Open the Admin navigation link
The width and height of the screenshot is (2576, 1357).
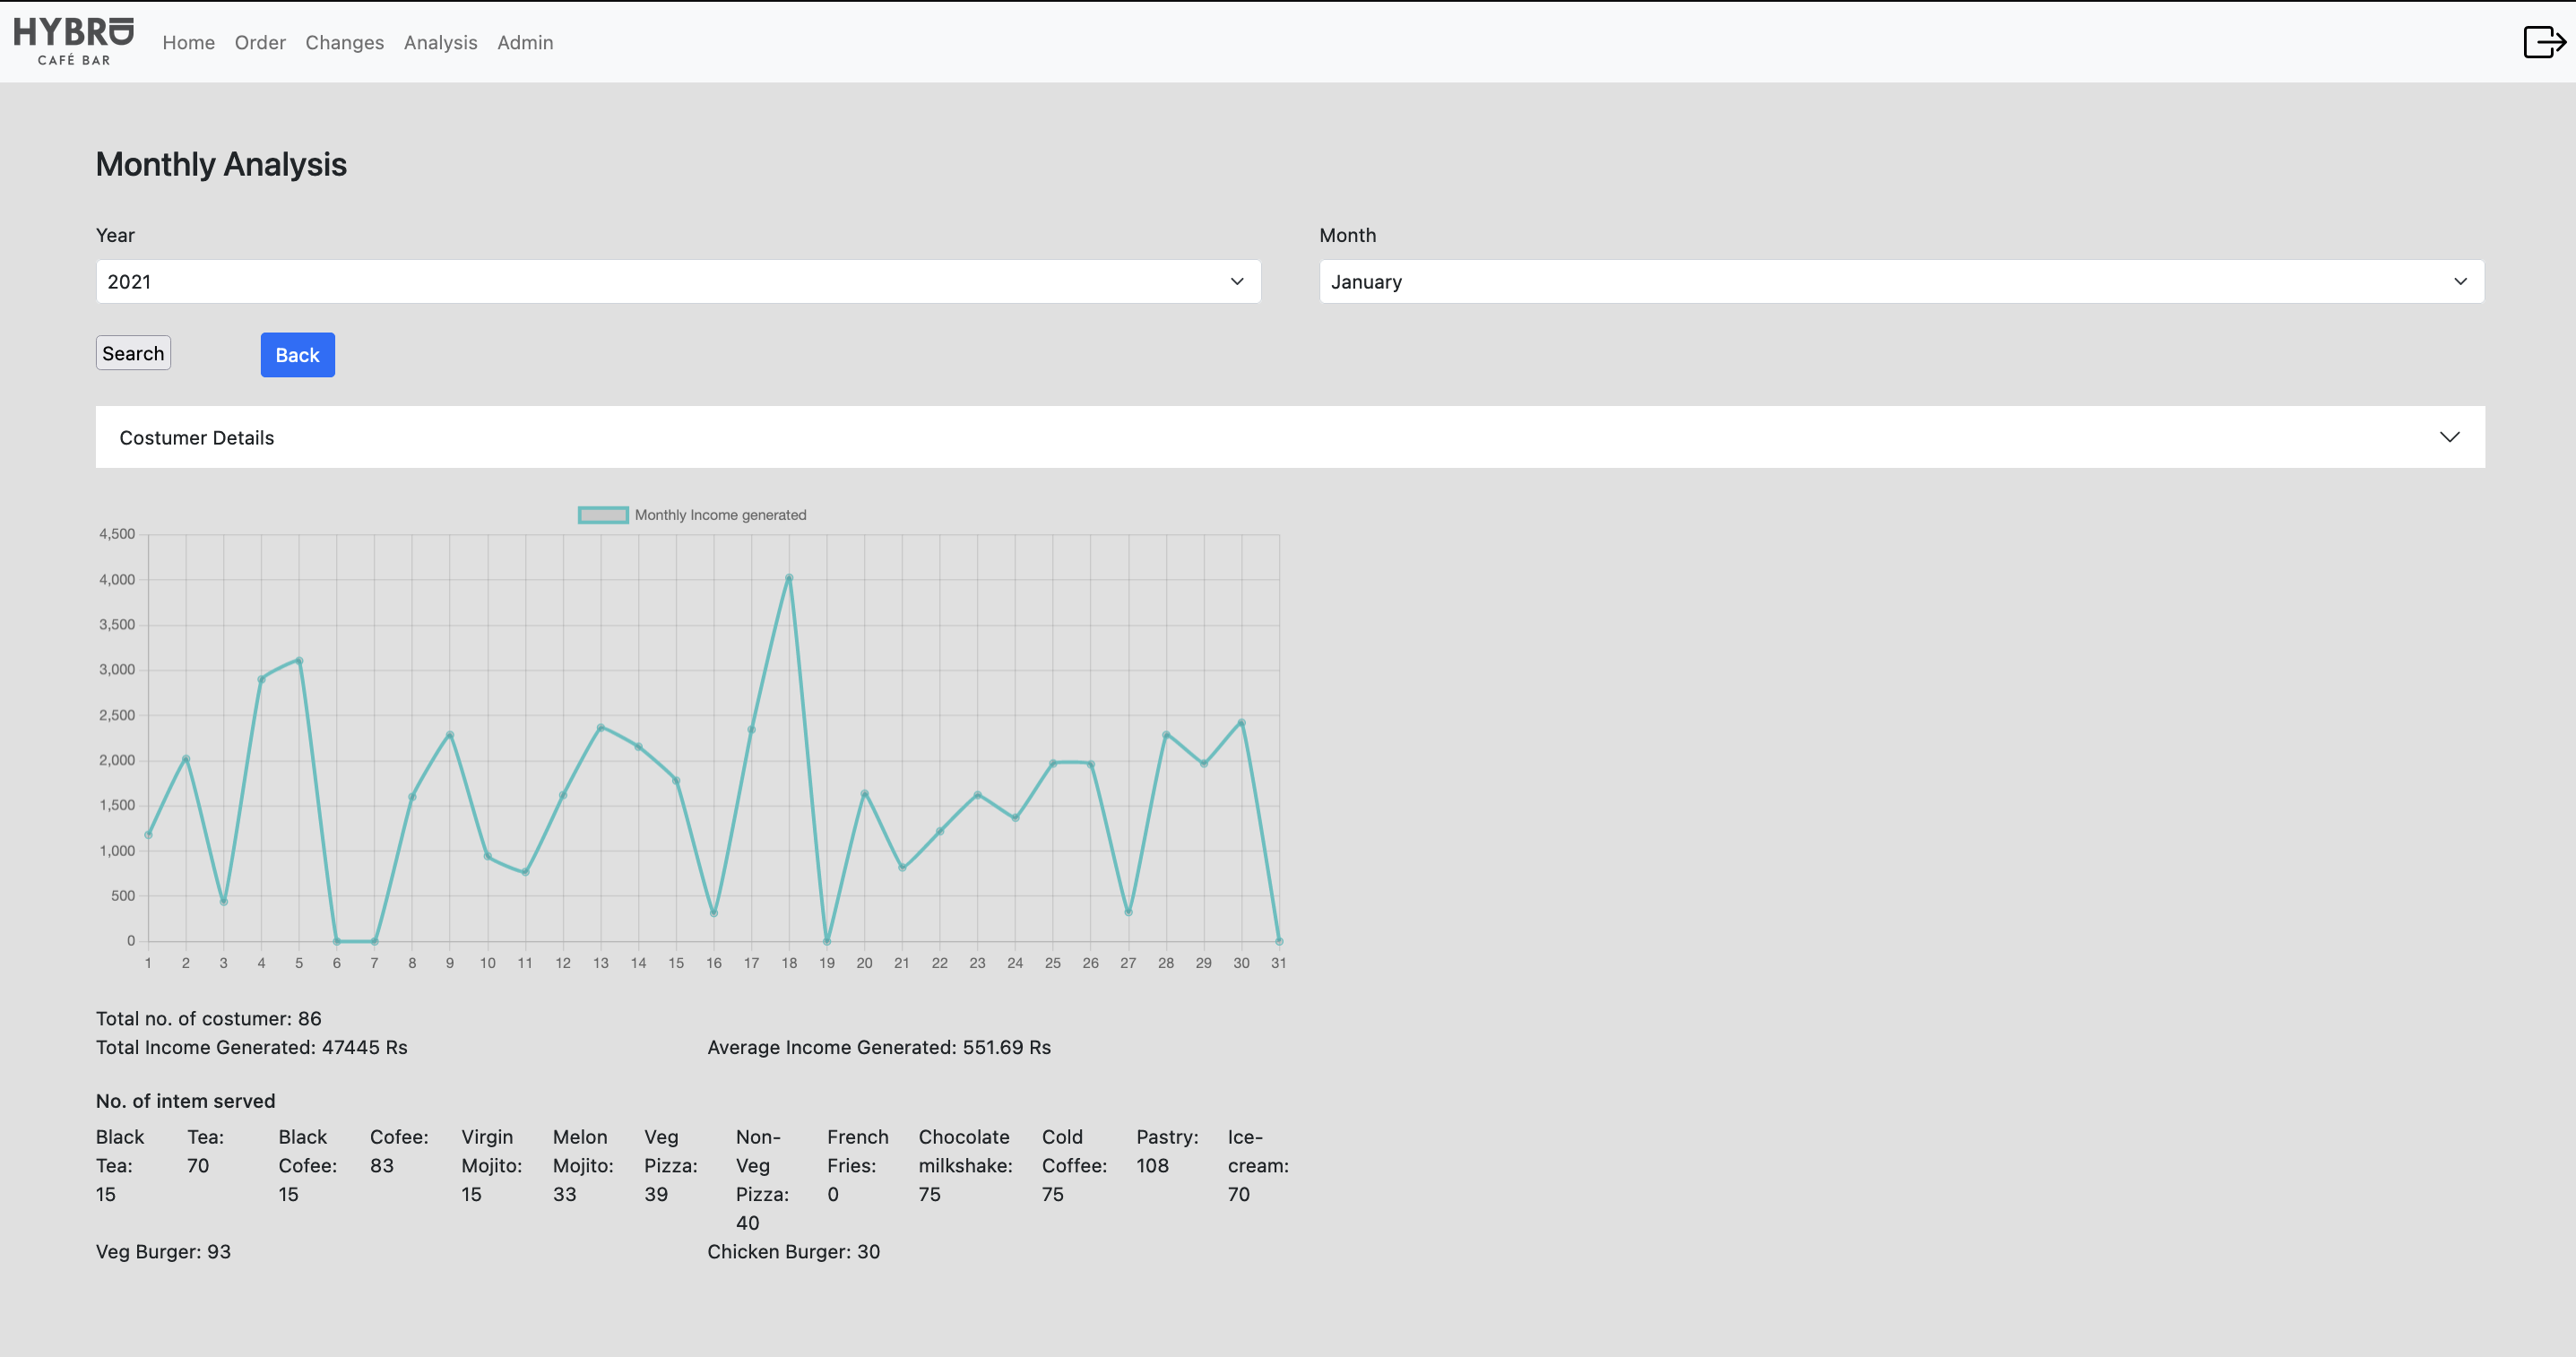pyautogui.click(x=525, y=42)
